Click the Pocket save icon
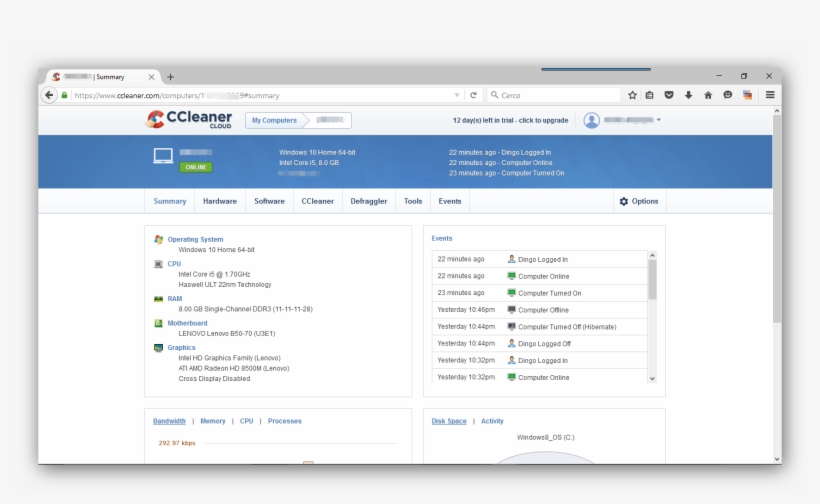This screenshot has height=504, width=820. point(669,95)
